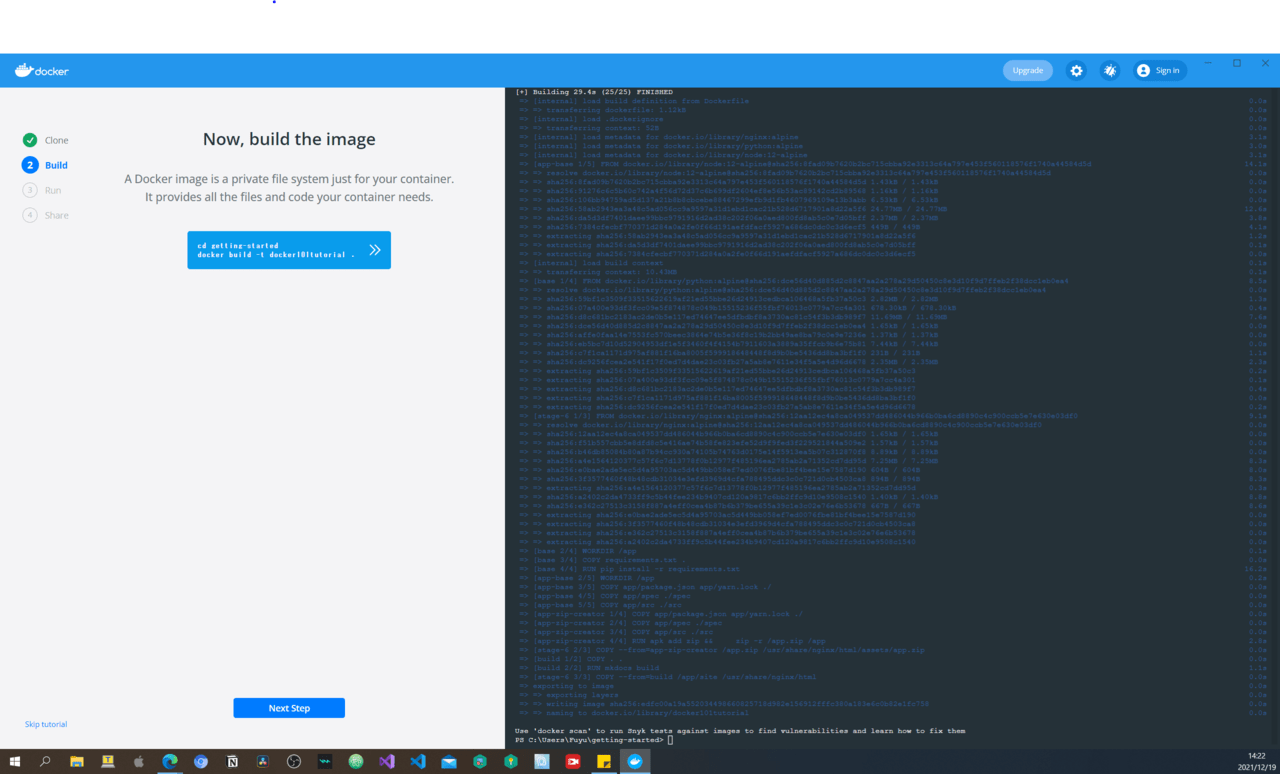This screenshot has height=774, width=1280.
Task: Open Sticky Notes from taskbar
Action: pyautogui.click(x=604, y=761)
